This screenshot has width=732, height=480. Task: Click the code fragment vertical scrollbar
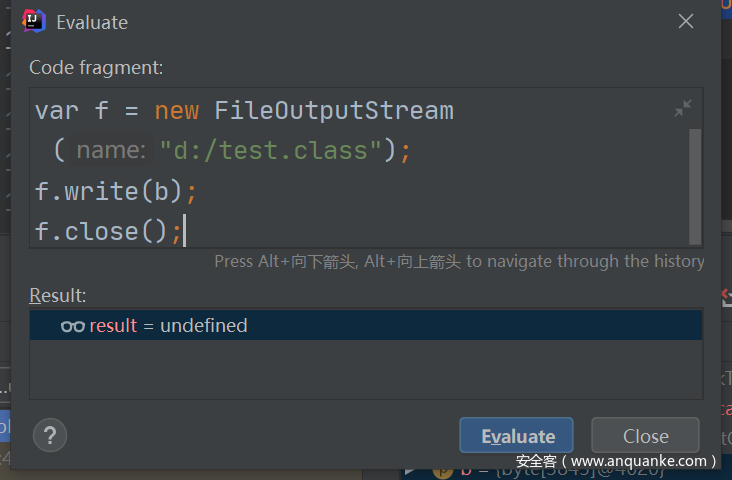pyautogui.click(x=695, y=185)
